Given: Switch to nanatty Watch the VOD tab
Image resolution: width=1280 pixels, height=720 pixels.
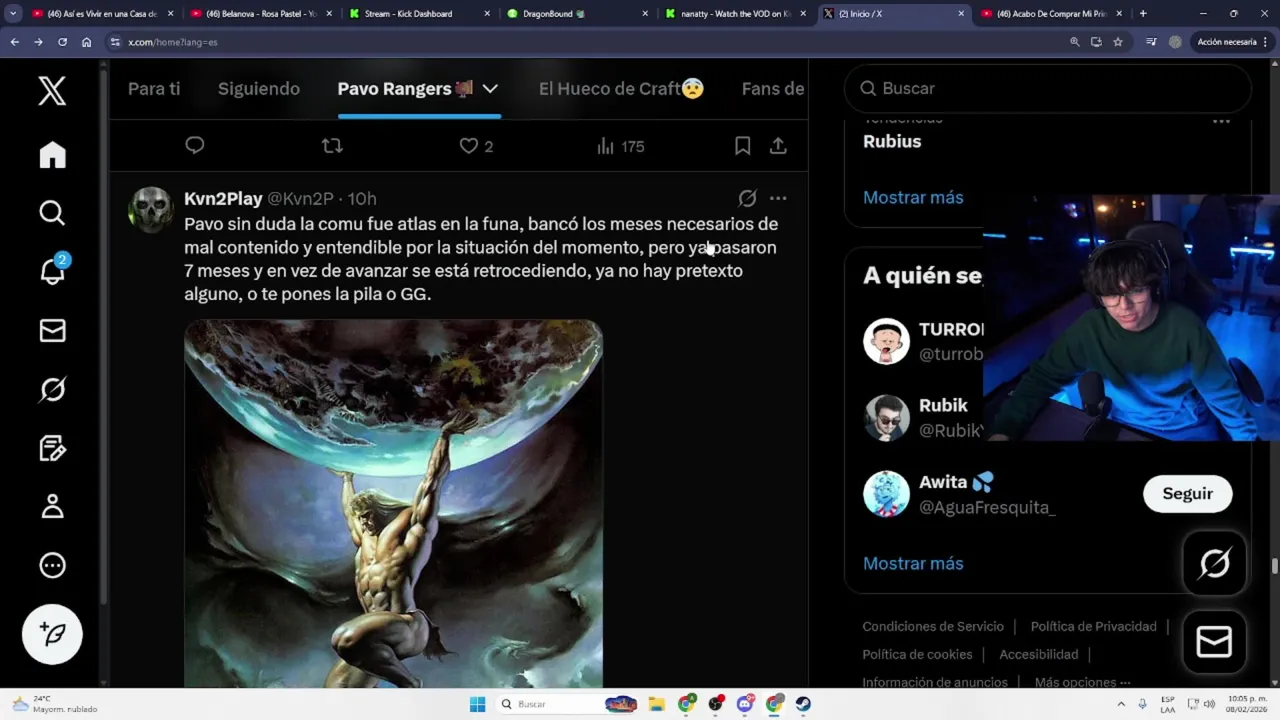Looking at the screenshot, I should 738,14.
